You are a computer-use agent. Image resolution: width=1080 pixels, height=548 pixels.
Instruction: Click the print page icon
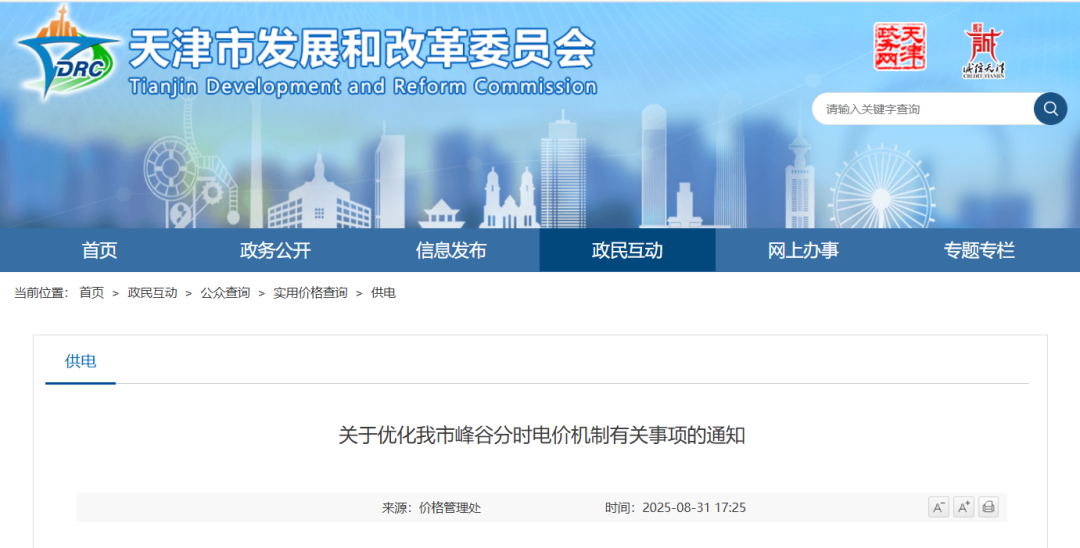coord(988,507)
